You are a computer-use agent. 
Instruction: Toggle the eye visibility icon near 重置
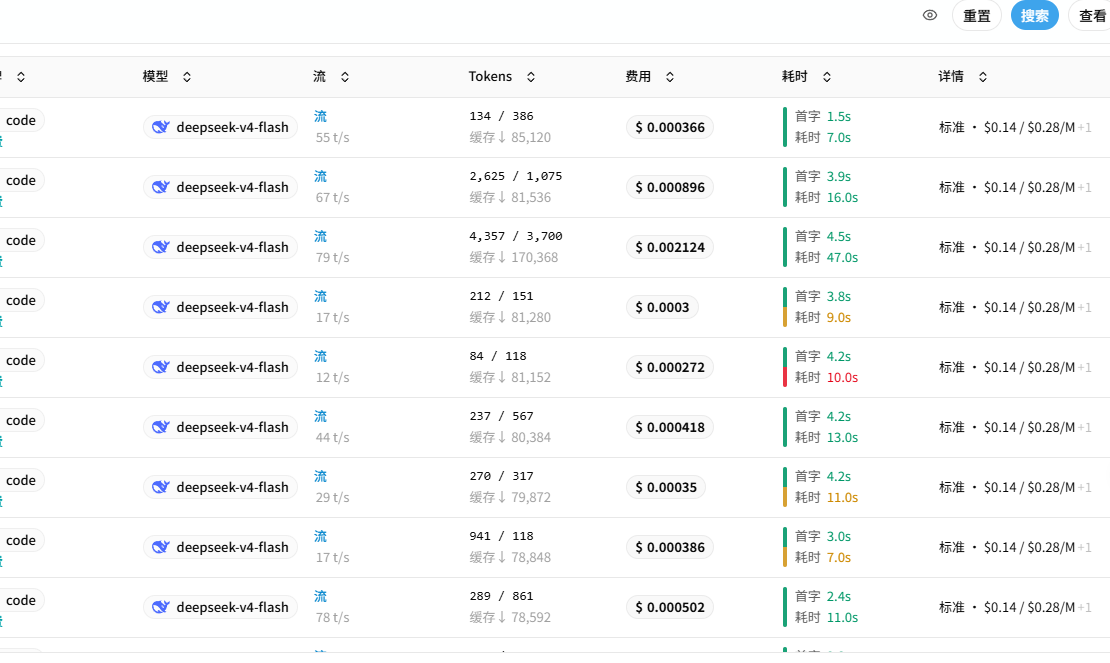coord(929,16)
